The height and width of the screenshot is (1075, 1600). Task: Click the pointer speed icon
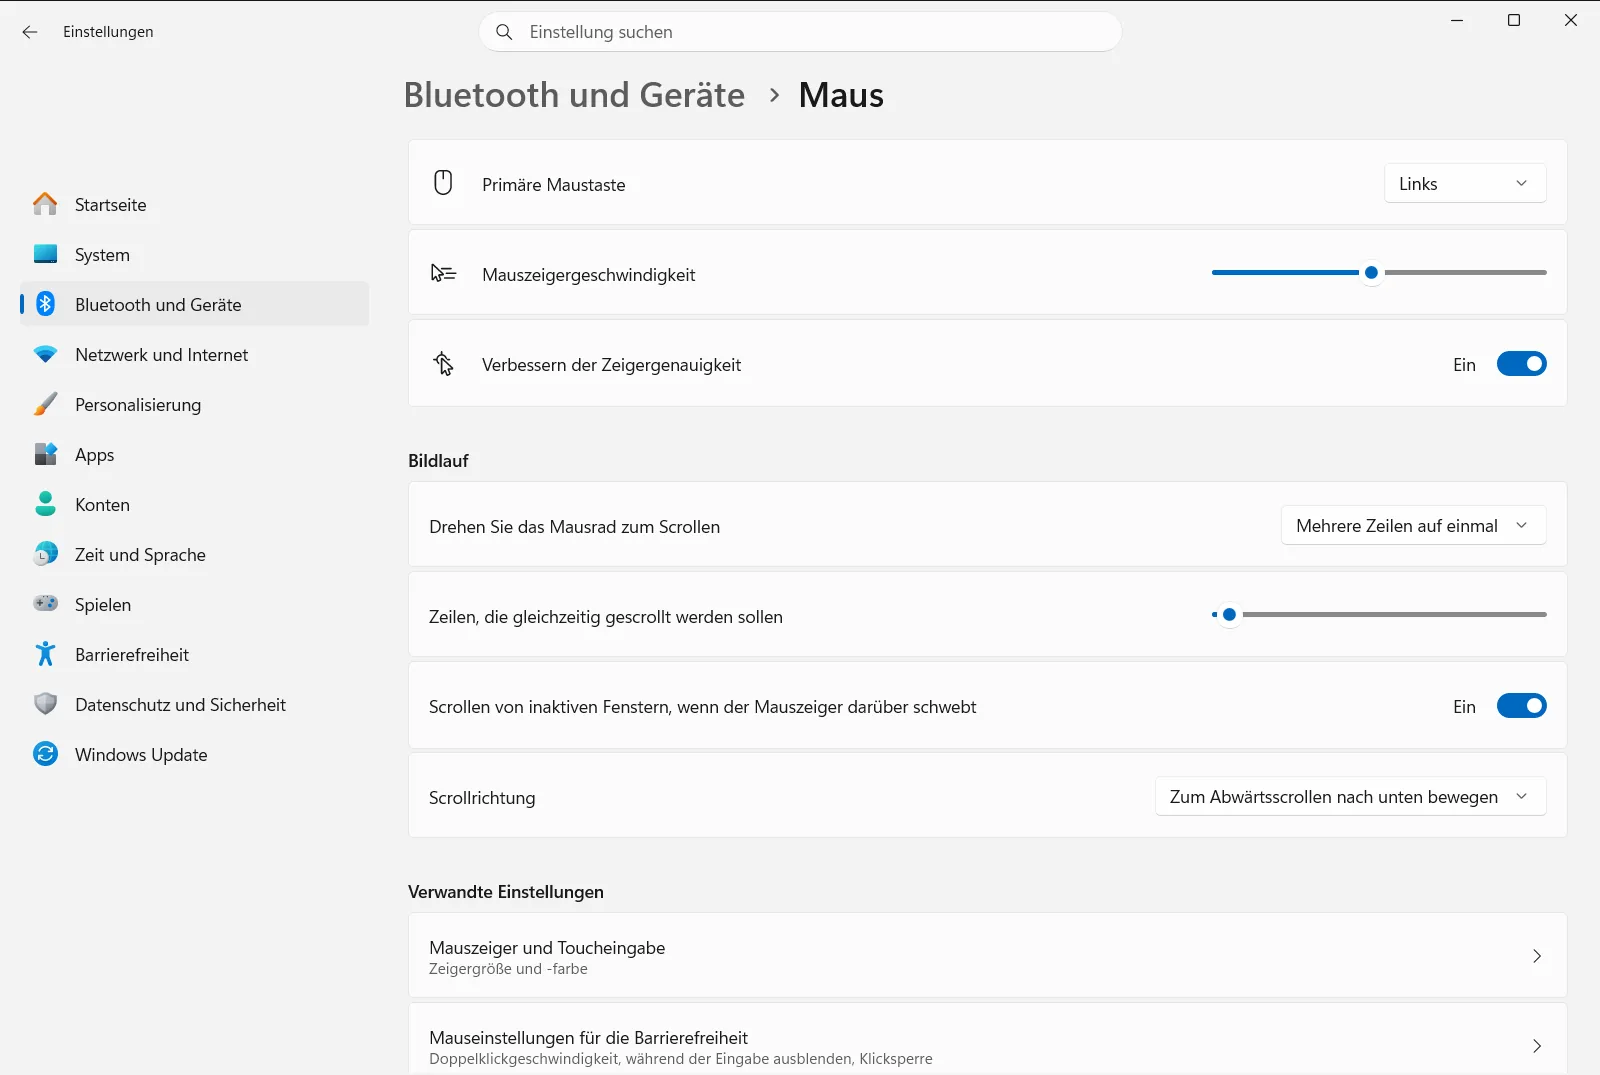[443, 273]
